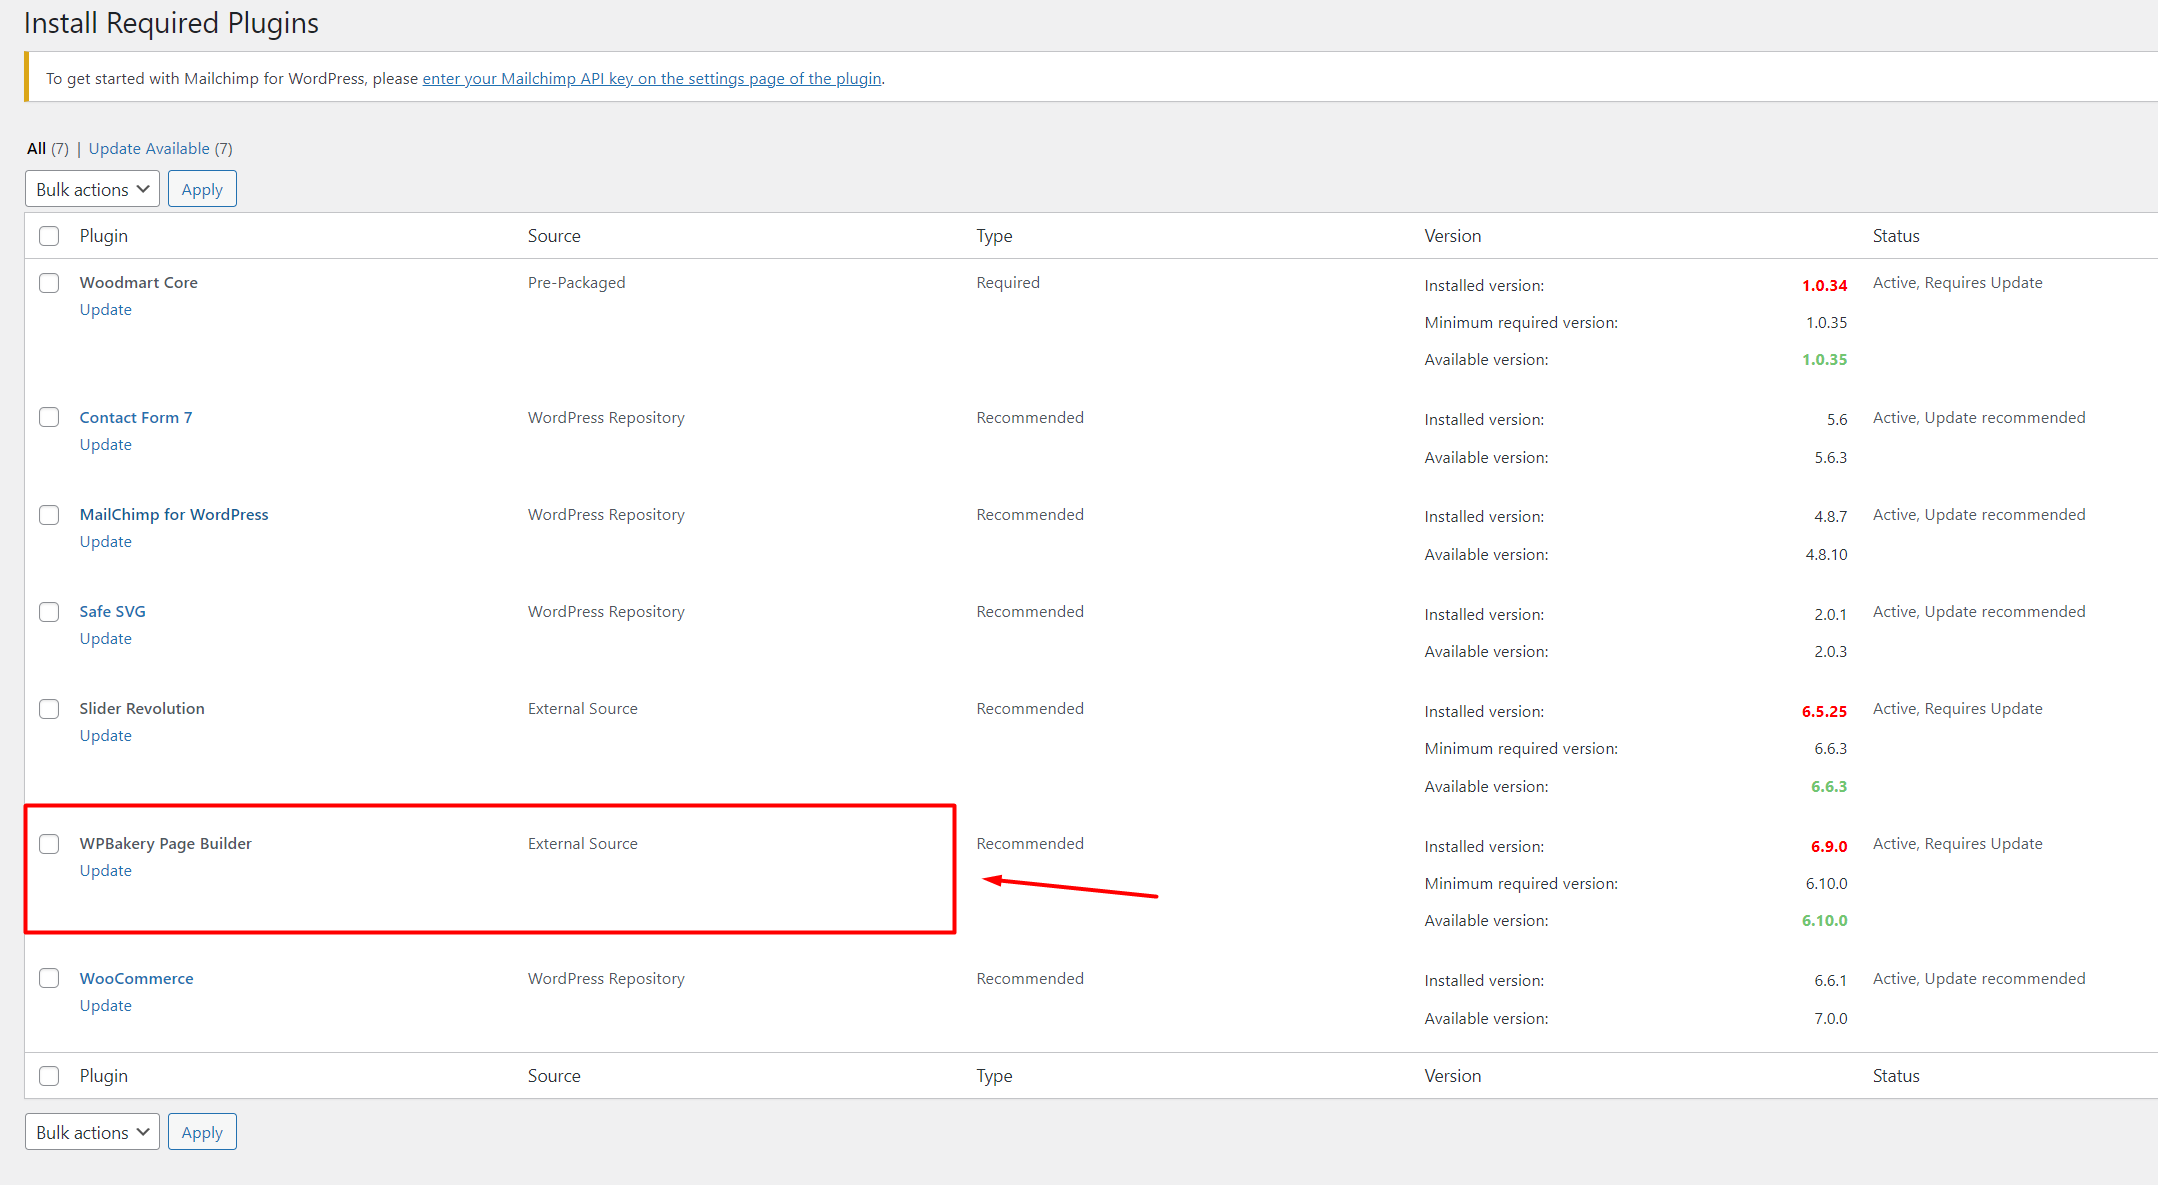Click Update under WPBakery Page Builder
The image size is (2158, 1185).
click(x=106, y=871)
